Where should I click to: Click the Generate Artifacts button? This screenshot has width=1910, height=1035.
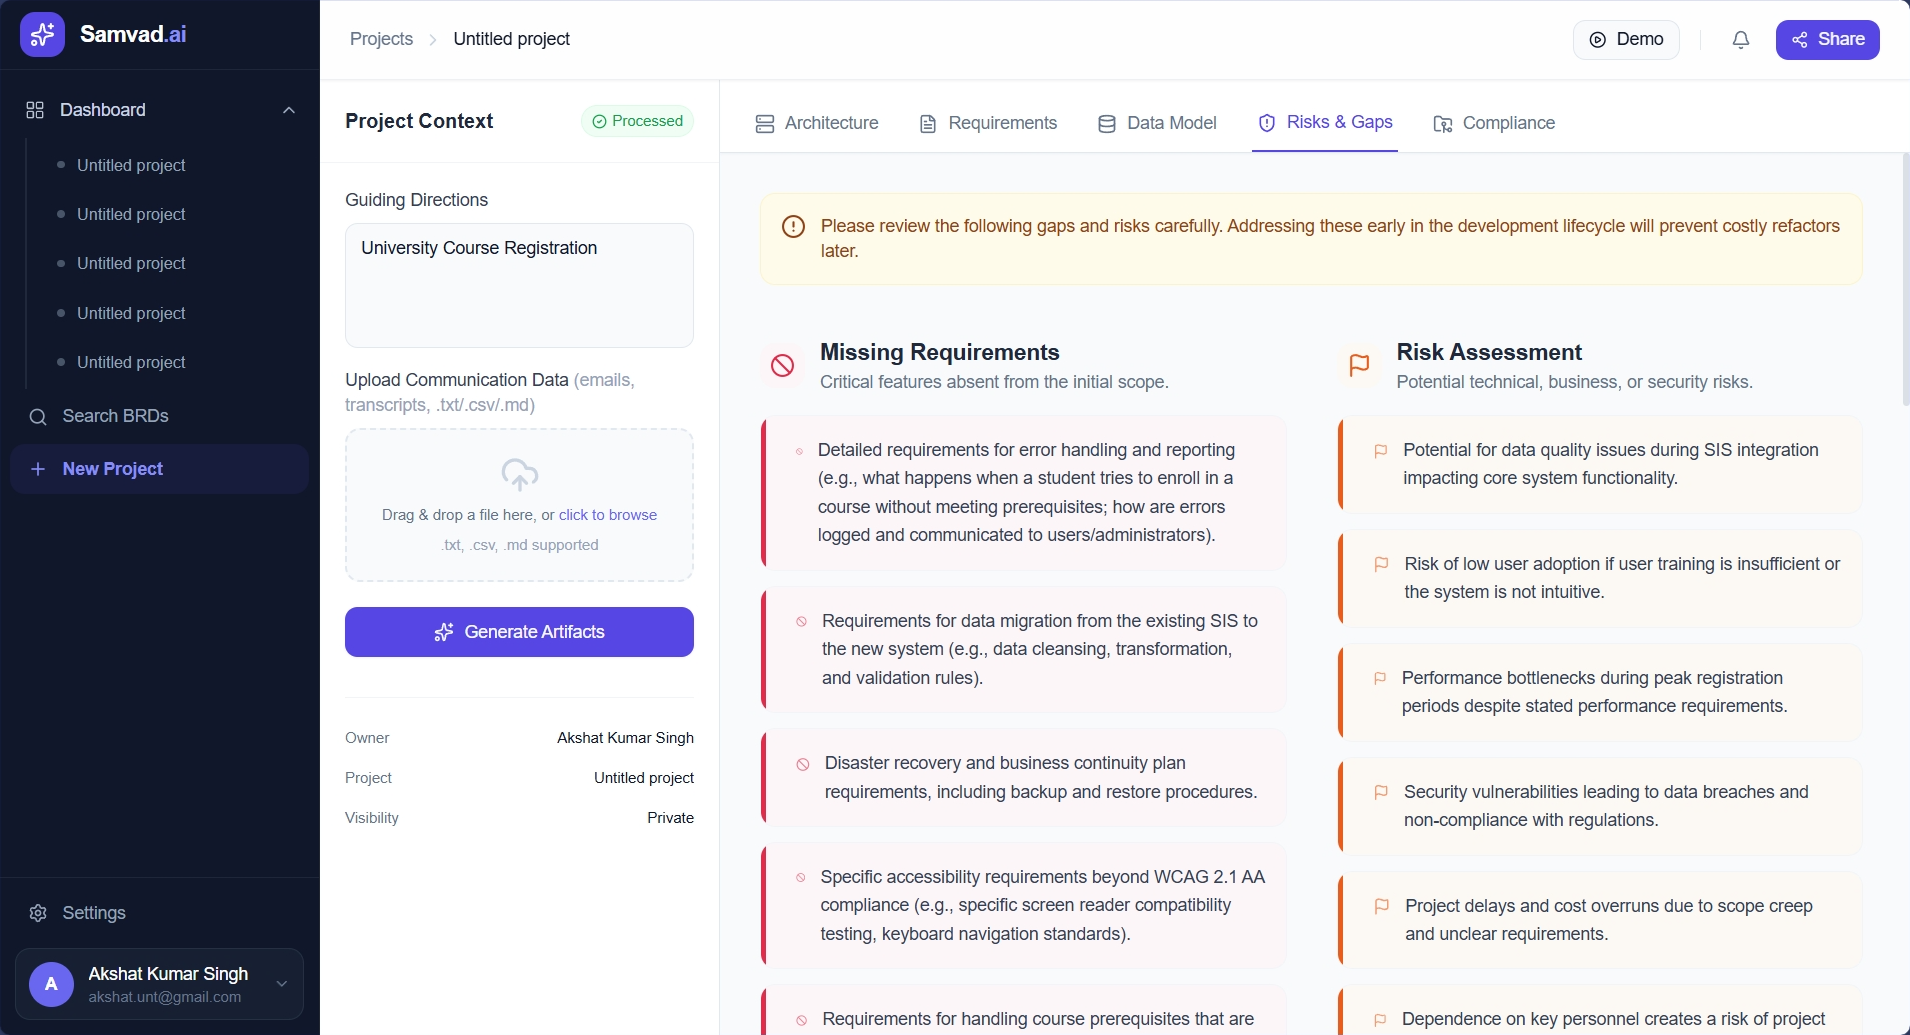pos(519,631)
